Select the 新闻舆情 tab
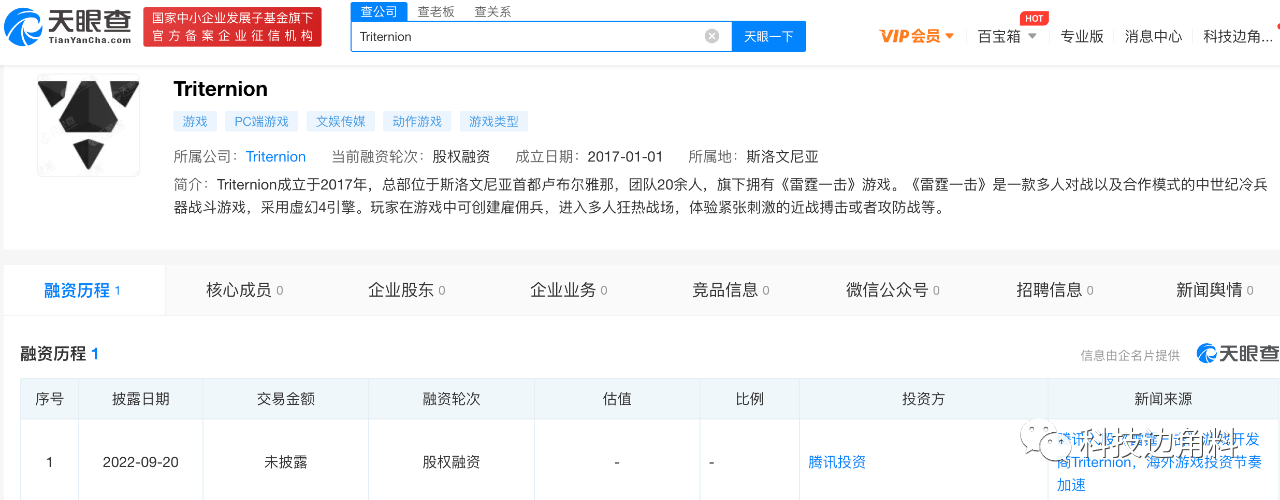The height and width of the screenshot is (500, 1280). (1214, 290)
